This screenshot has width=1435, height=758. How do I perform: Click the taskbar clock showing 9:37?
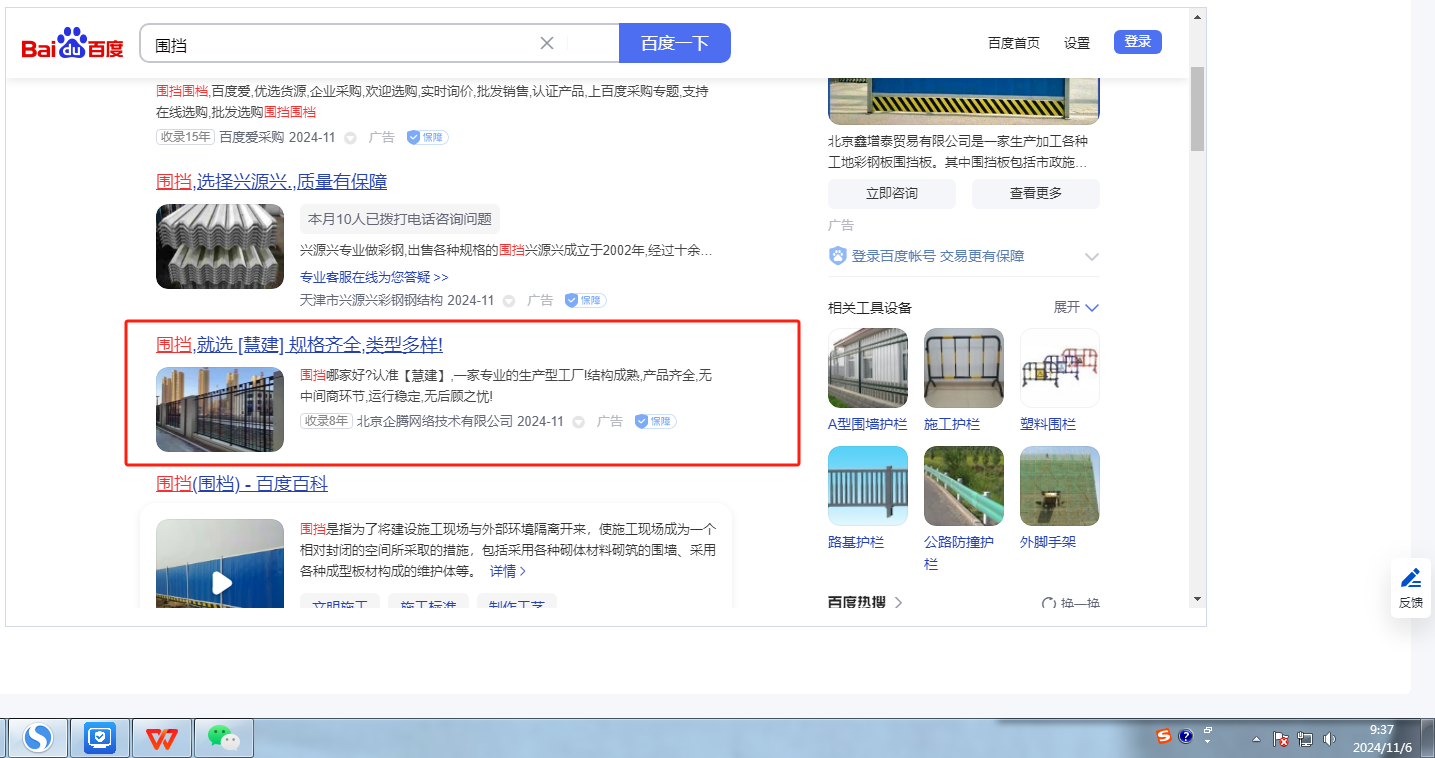click(1382, 739)
